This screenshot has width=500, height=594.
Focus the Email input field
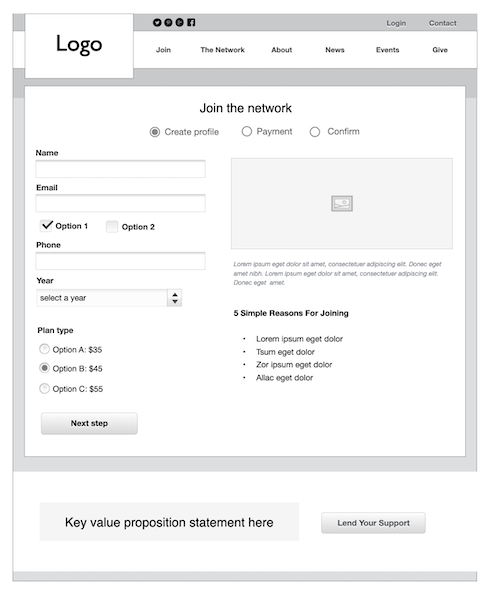tap(120, 203)
